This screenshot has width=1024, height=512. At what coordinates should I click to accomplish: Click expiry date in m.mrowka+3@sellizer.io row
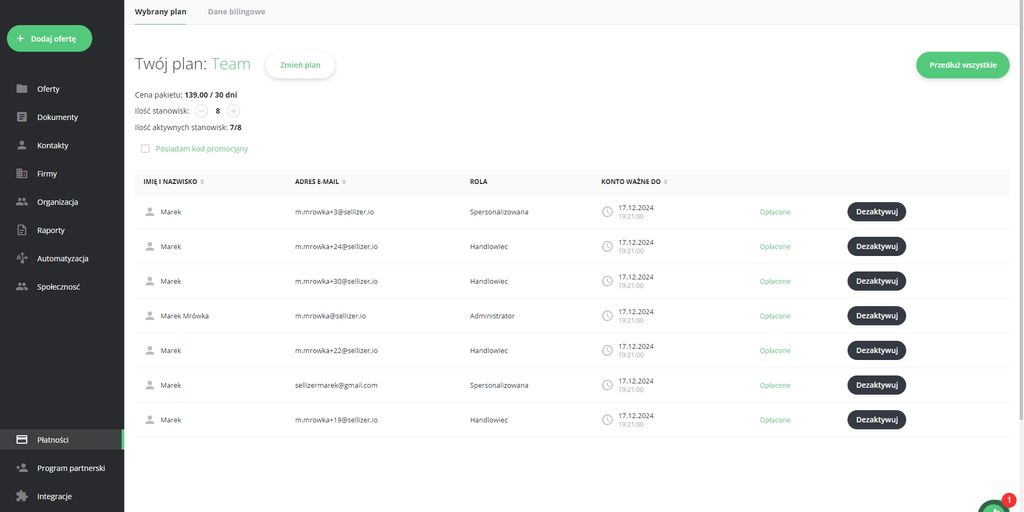[x=636, y=208]
